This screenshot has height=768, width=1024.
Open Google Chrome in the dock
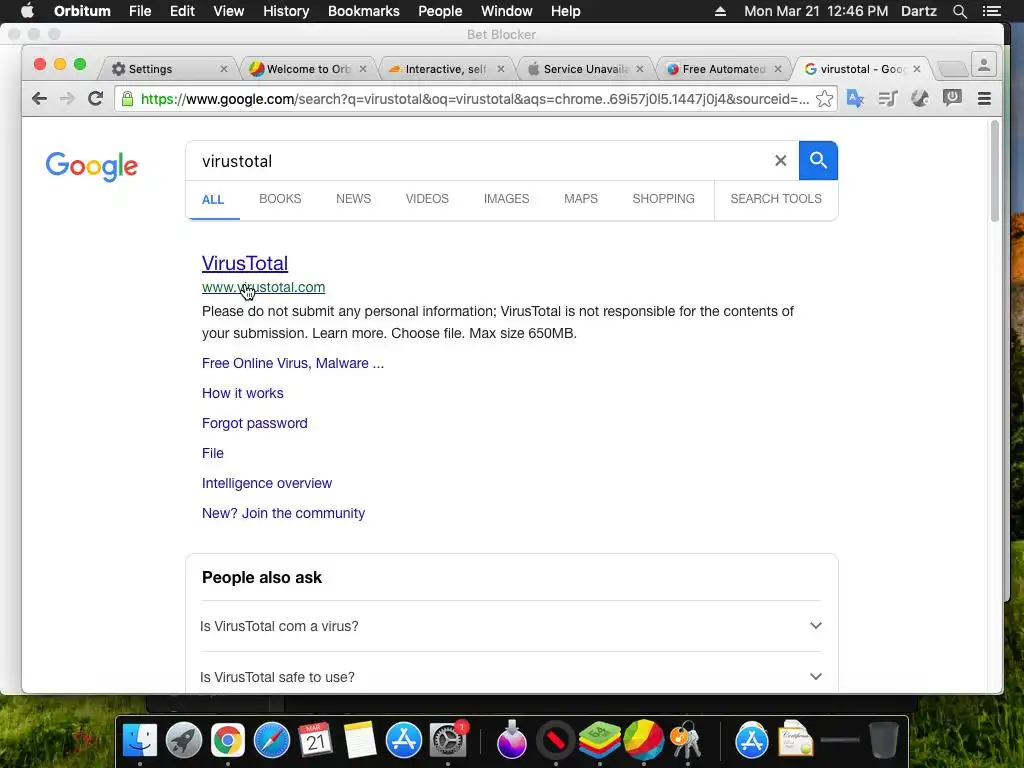227,741
